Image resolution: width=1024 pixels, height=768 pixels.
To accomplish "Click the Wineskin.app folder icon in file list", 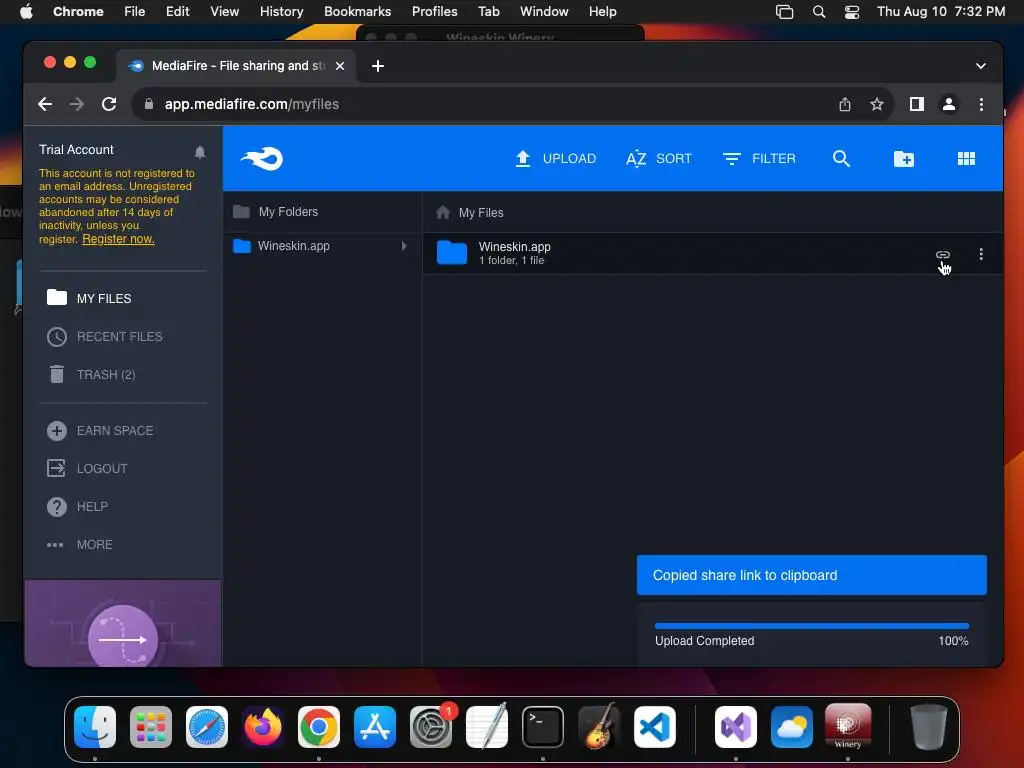I will coord(452,253).
